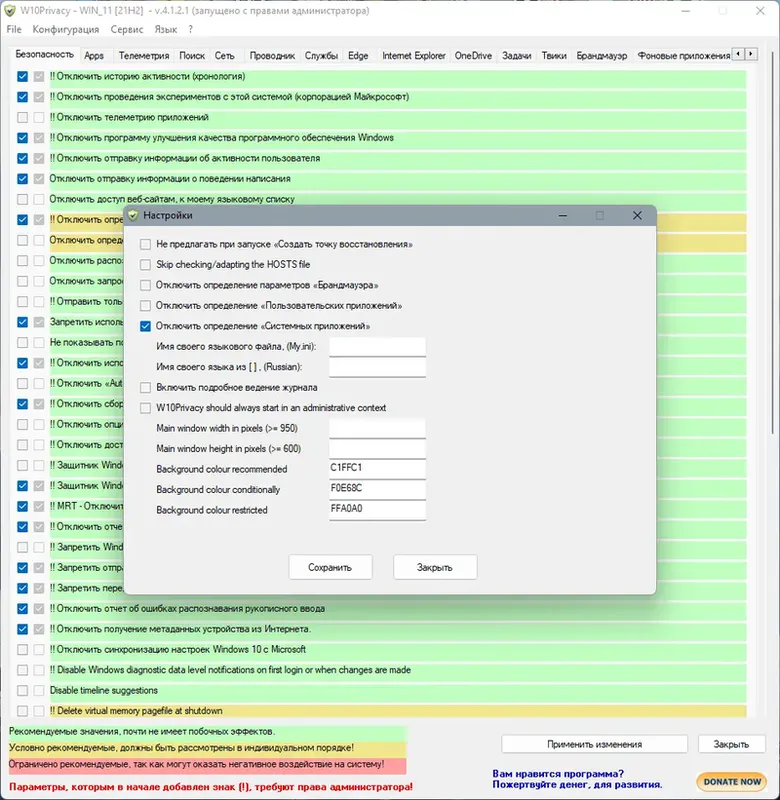Click the Имя своего языкового файла field

(x=377, y=346)
